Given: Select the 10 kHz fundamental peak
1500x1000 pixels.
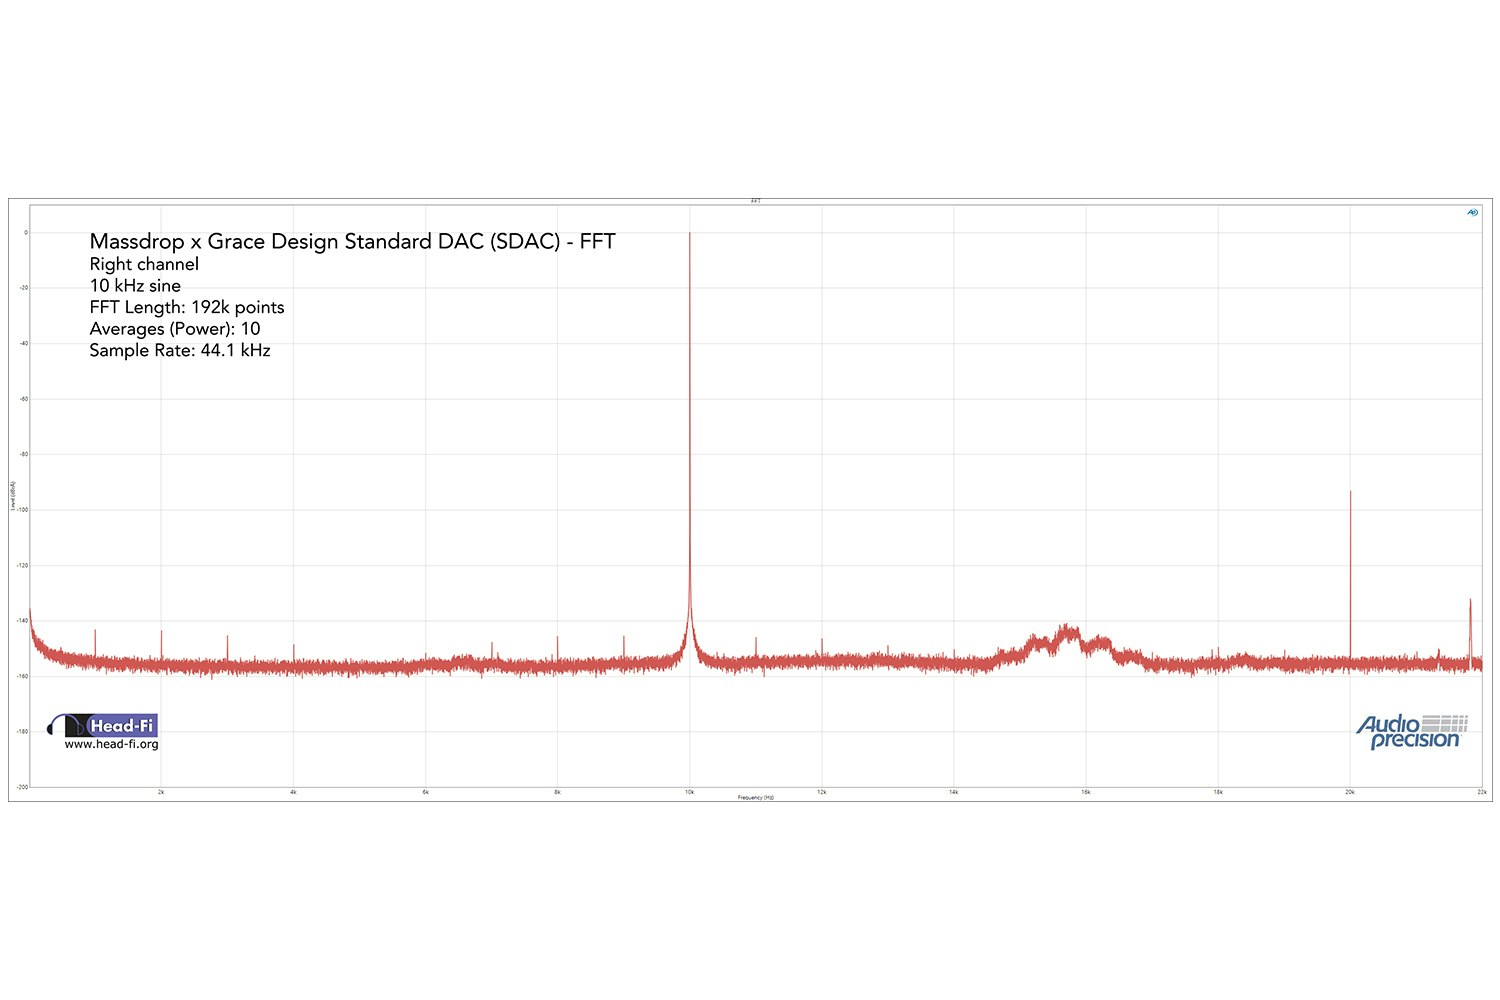Looking at the screenshot, I should click(690, 300).
